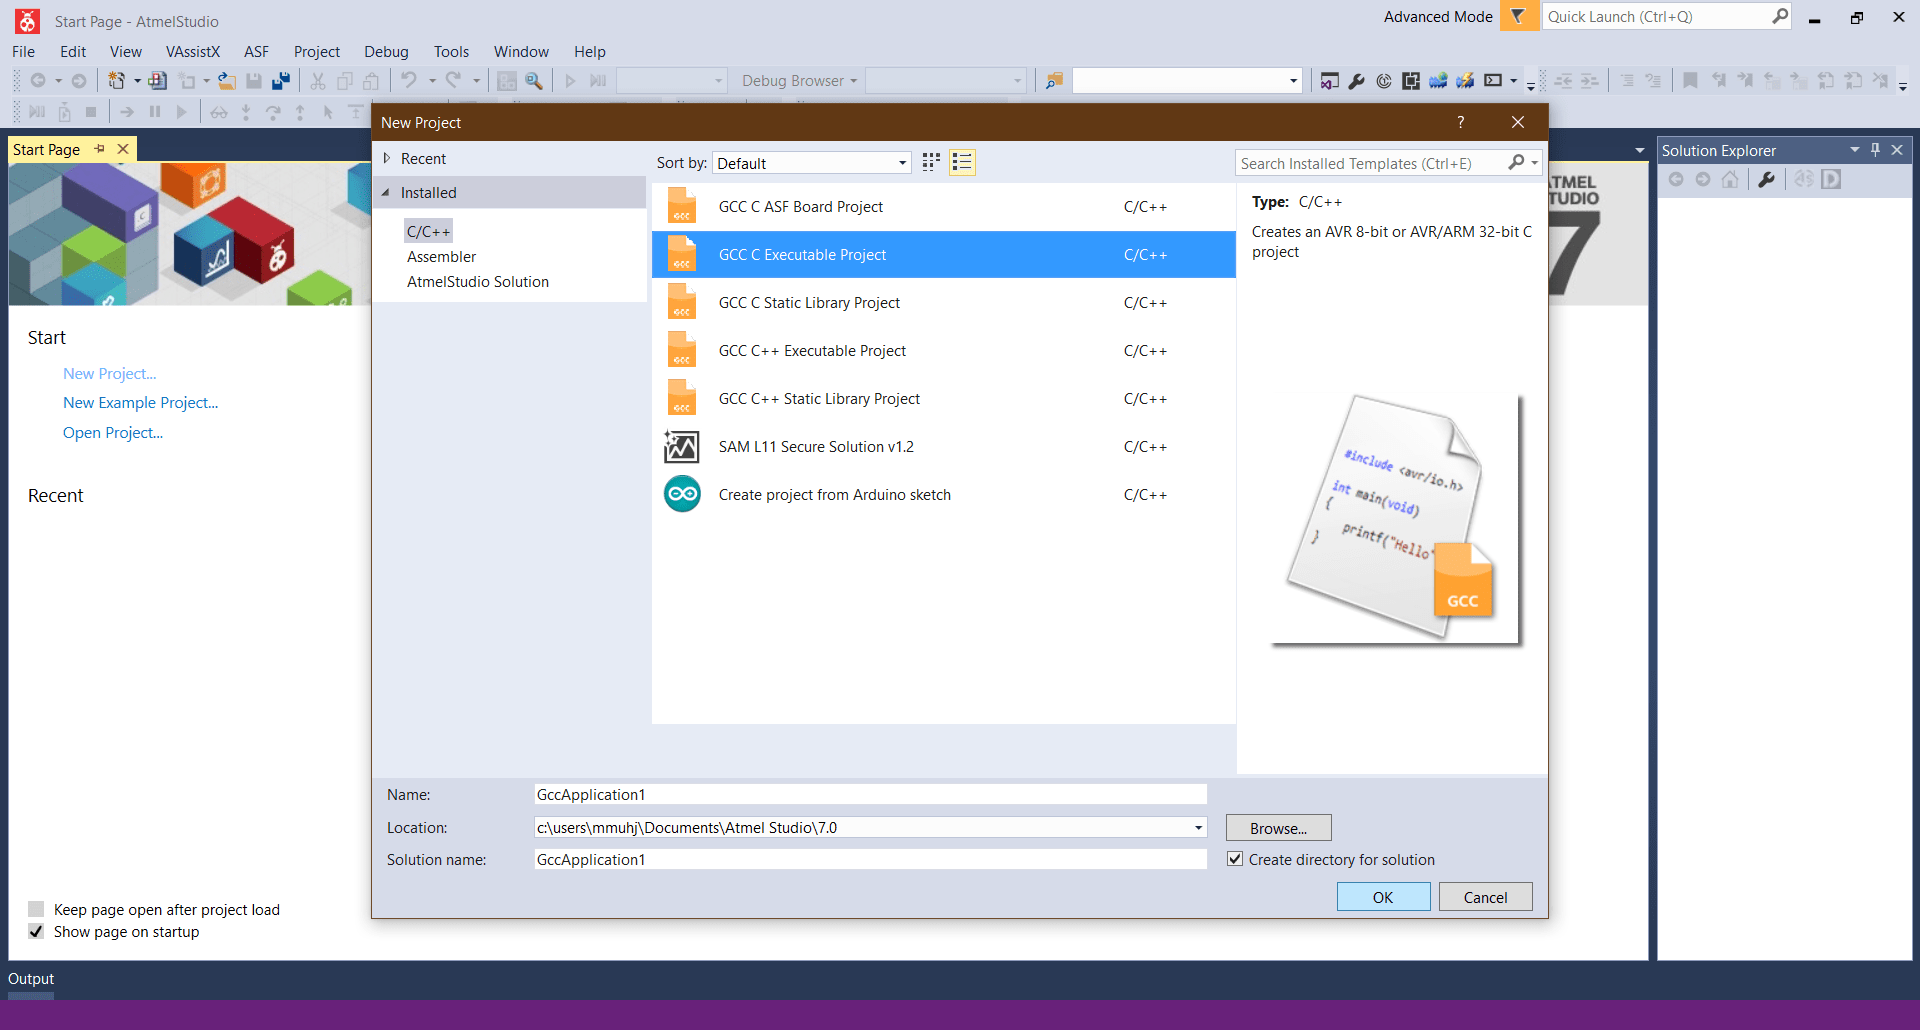Click the New Project... link on Start Page
1920x1030 pixels.
pyautogui.click(x=110, y=373)
